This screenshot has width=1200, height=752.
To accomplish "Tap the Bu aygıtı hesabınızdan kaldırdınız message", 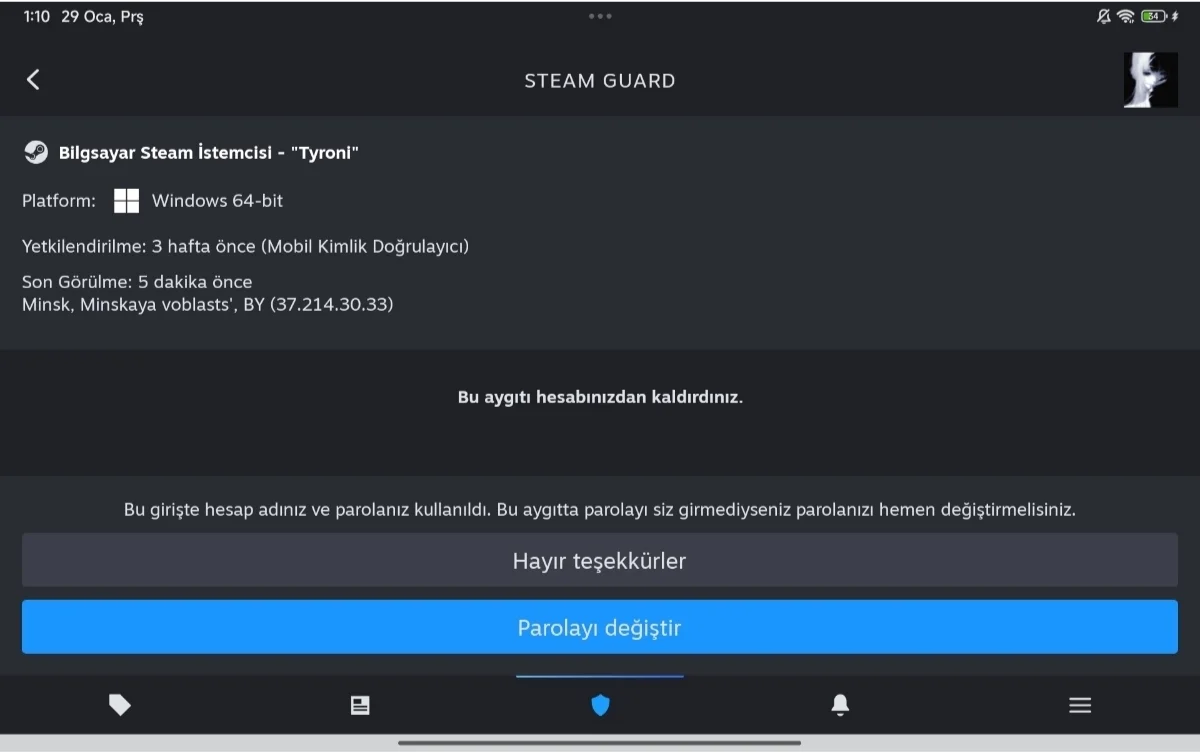I will (x=600, y=397).
